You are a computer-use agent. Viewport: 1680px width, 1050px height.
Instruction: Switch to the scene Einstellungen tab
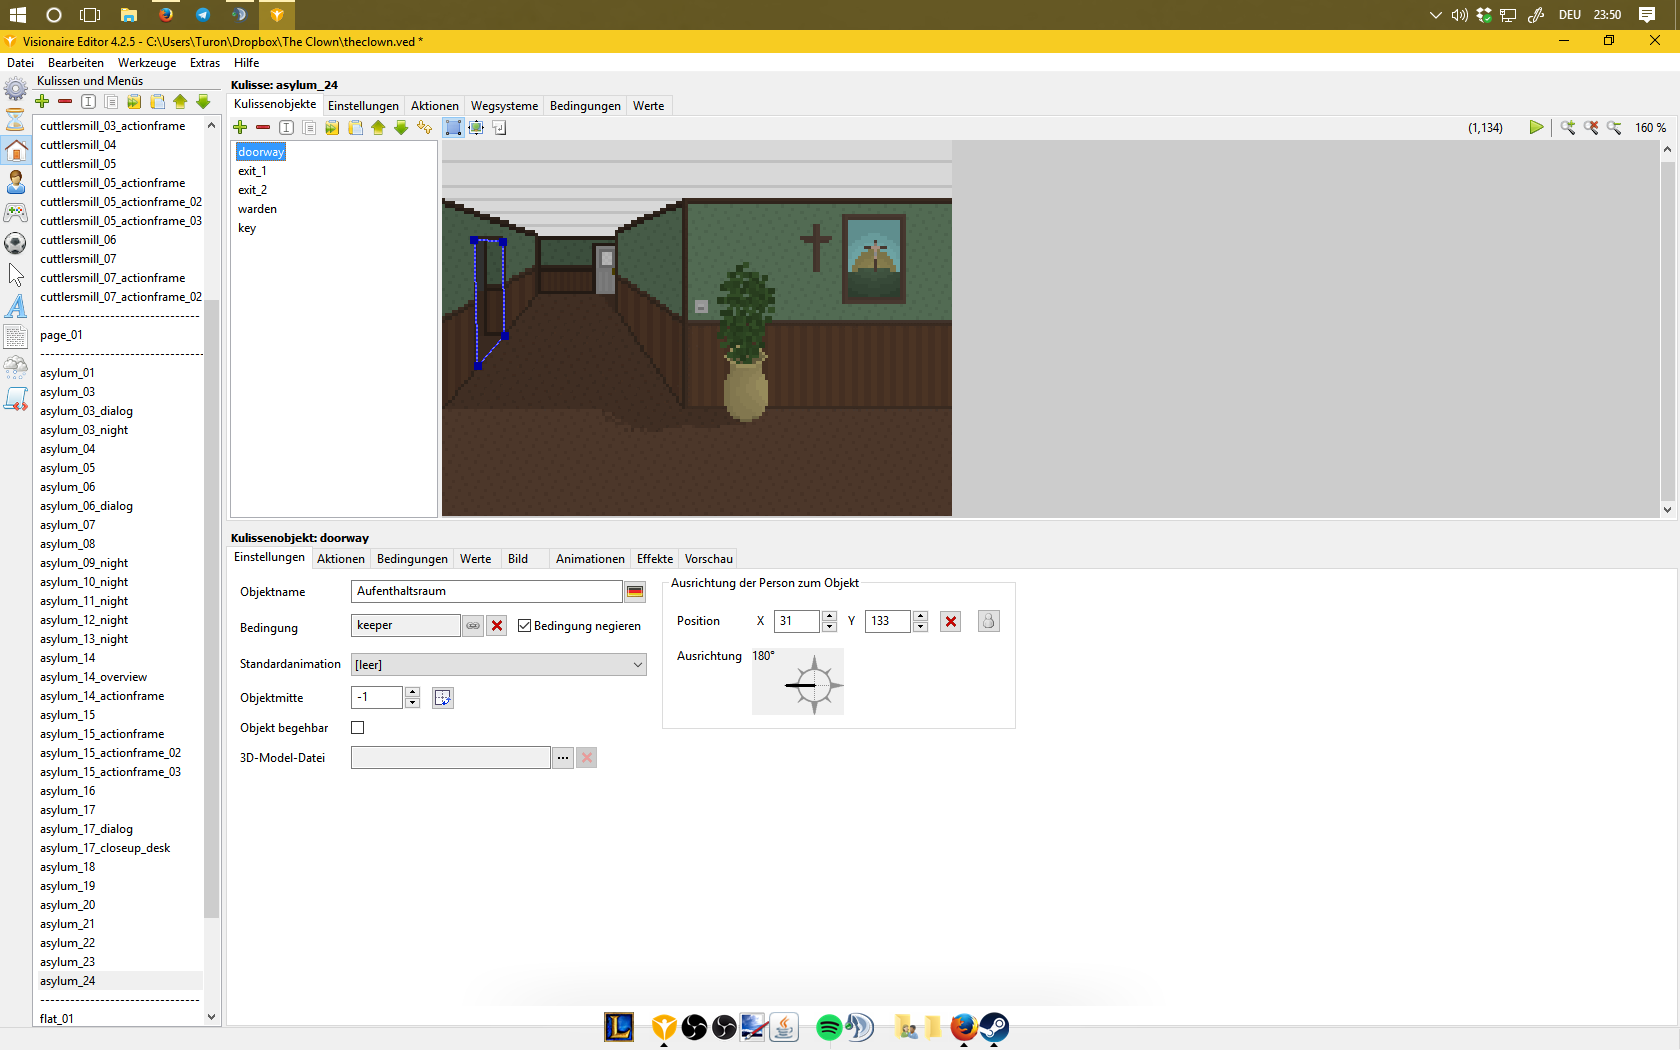363,106
